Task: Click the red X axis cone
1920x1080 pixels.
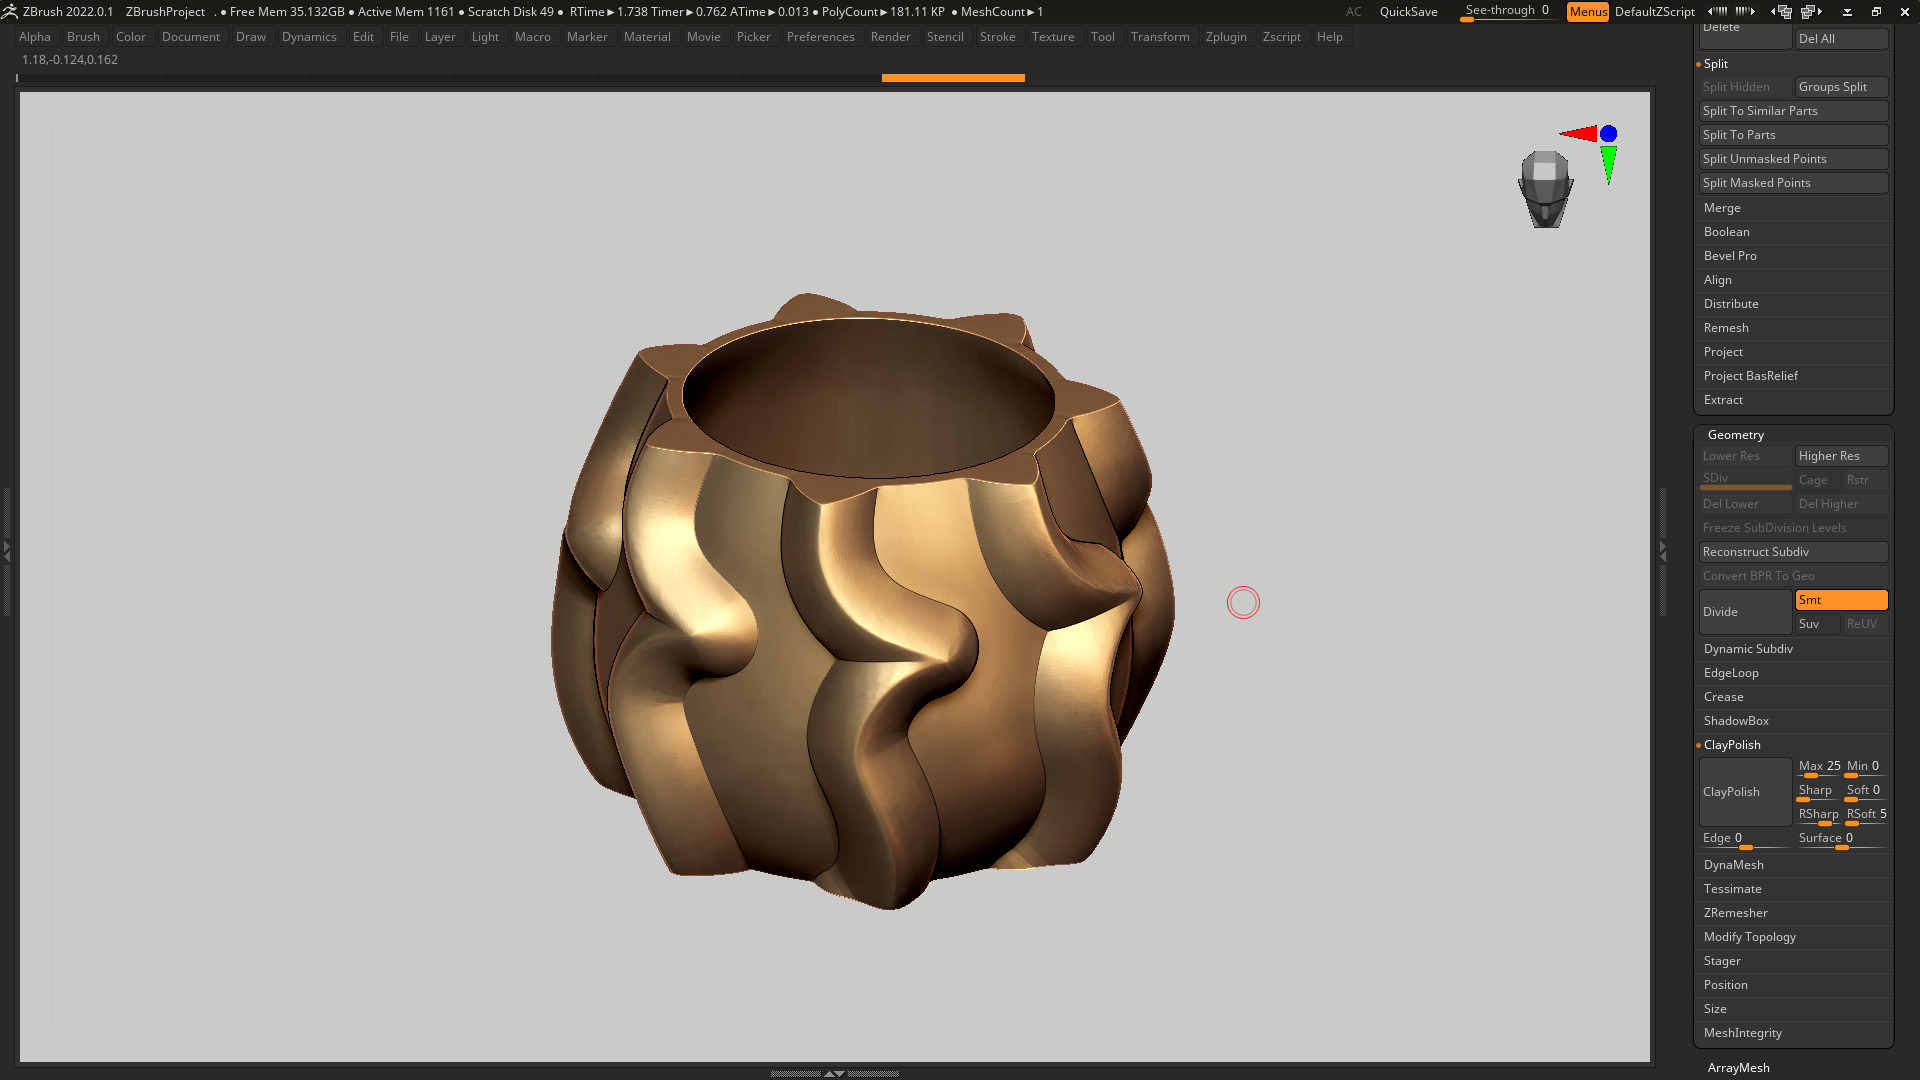Action: tap(1579, 134)
